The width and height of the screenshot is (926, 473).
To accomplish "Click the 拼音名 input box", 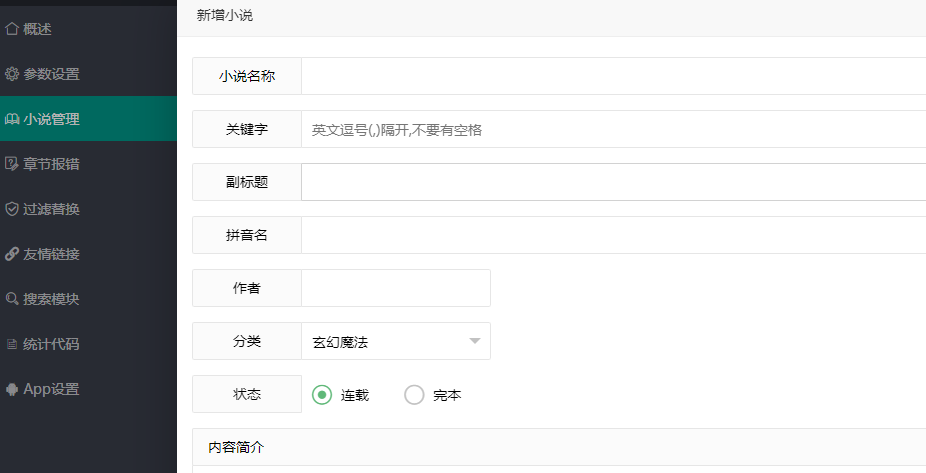I will (x=612, y=235).
